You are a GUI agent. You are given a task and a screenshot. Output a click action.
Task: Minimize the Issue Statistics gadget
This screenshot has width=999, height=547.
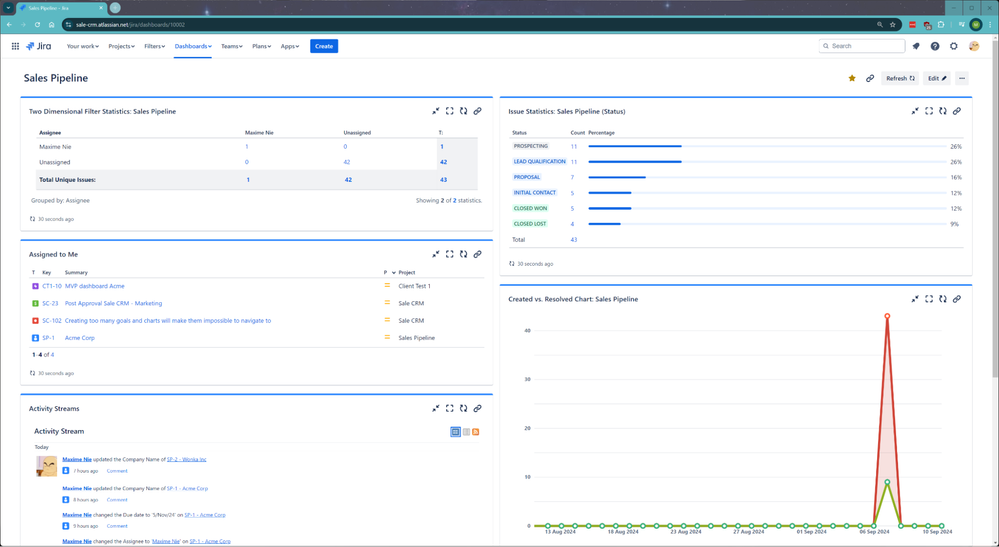pyautogui.click(x=915, y=111)
